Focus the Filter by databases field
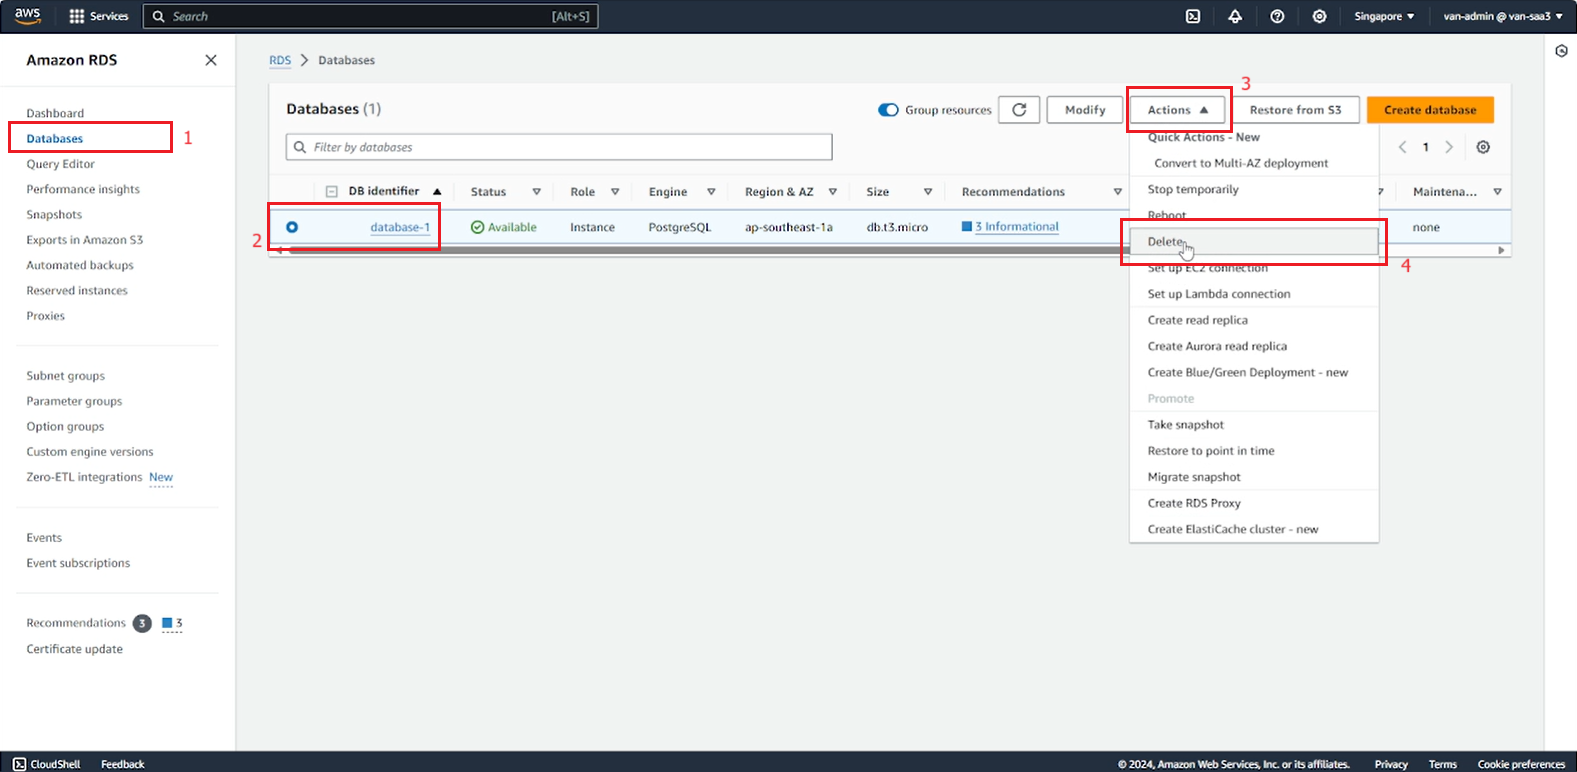Screen dimensions: 1577x772 pos(559,147)
